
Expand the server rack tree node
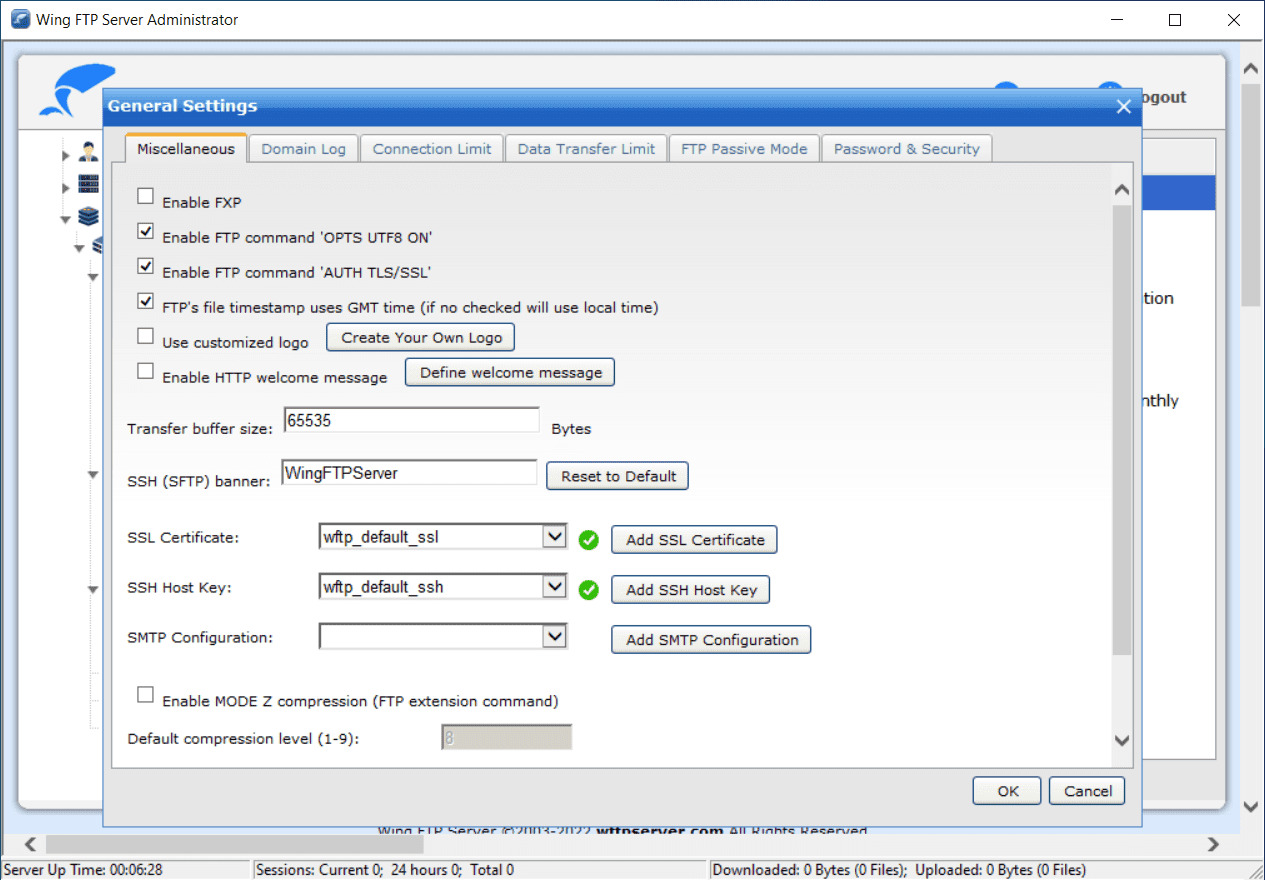[66, 187]
